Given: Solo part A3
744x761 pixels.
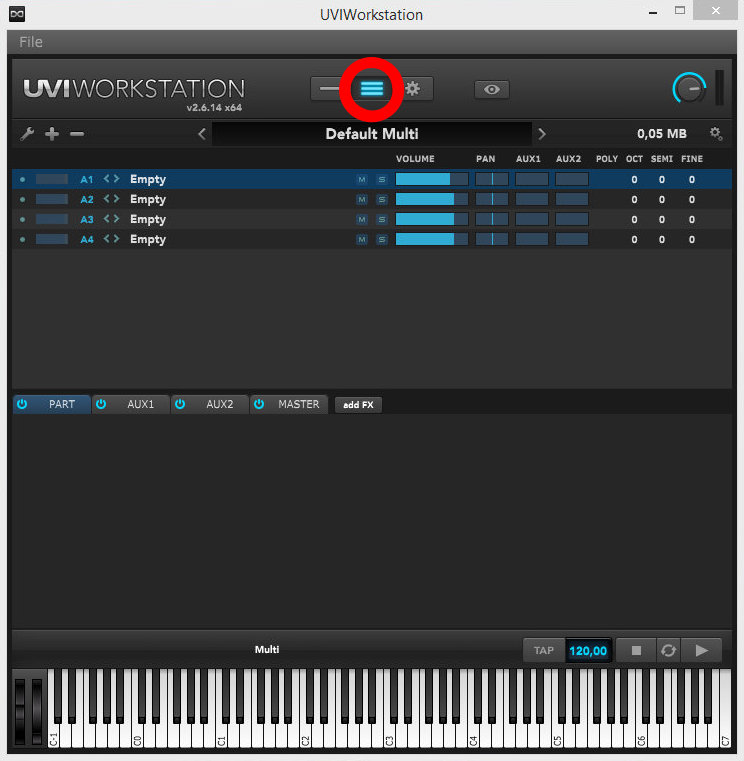Looking at the screenshot, I should pos(382,219).
